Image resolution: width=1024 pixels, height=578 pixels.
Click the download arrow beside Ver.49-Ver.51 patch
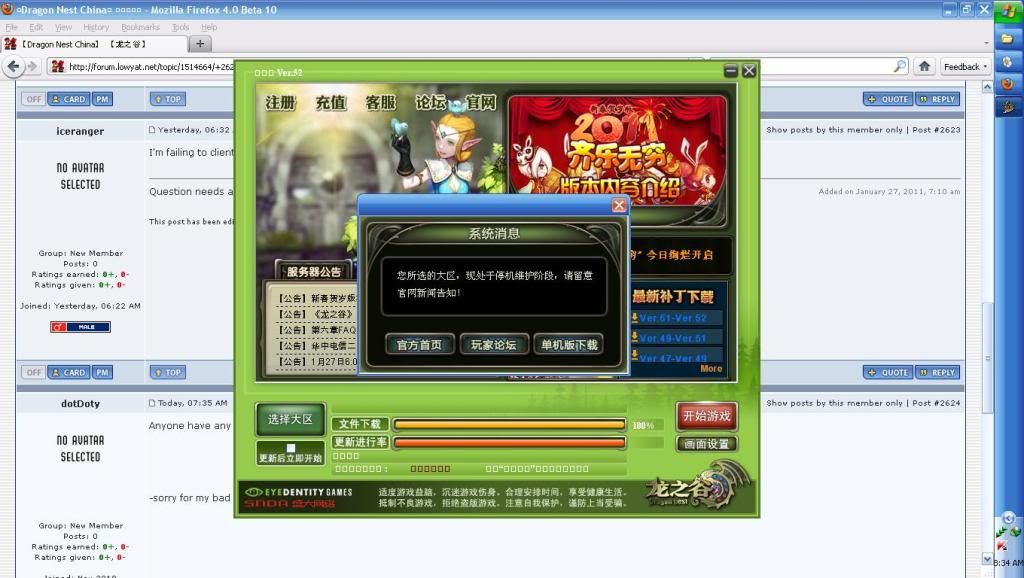coord(635,338)
